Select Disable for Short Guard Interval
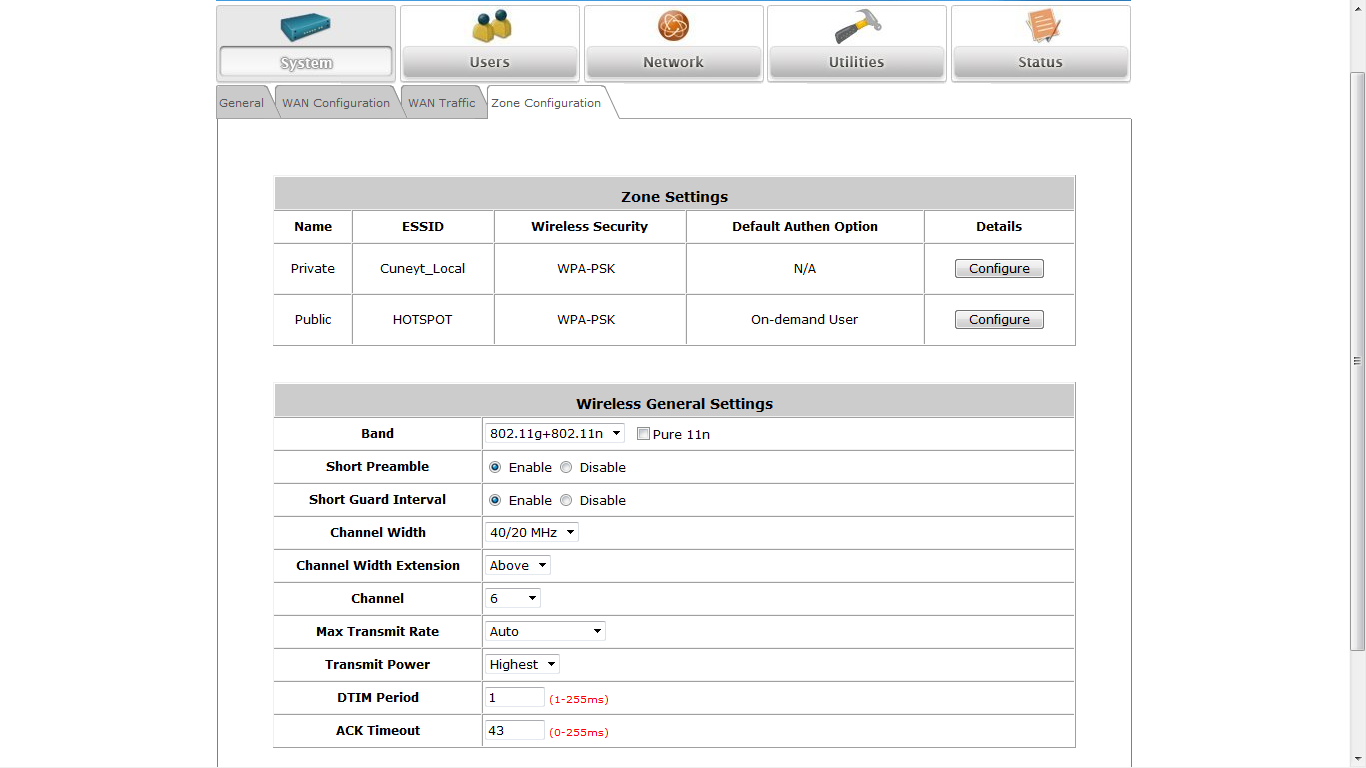1366x768 pixels. [566, 500]
